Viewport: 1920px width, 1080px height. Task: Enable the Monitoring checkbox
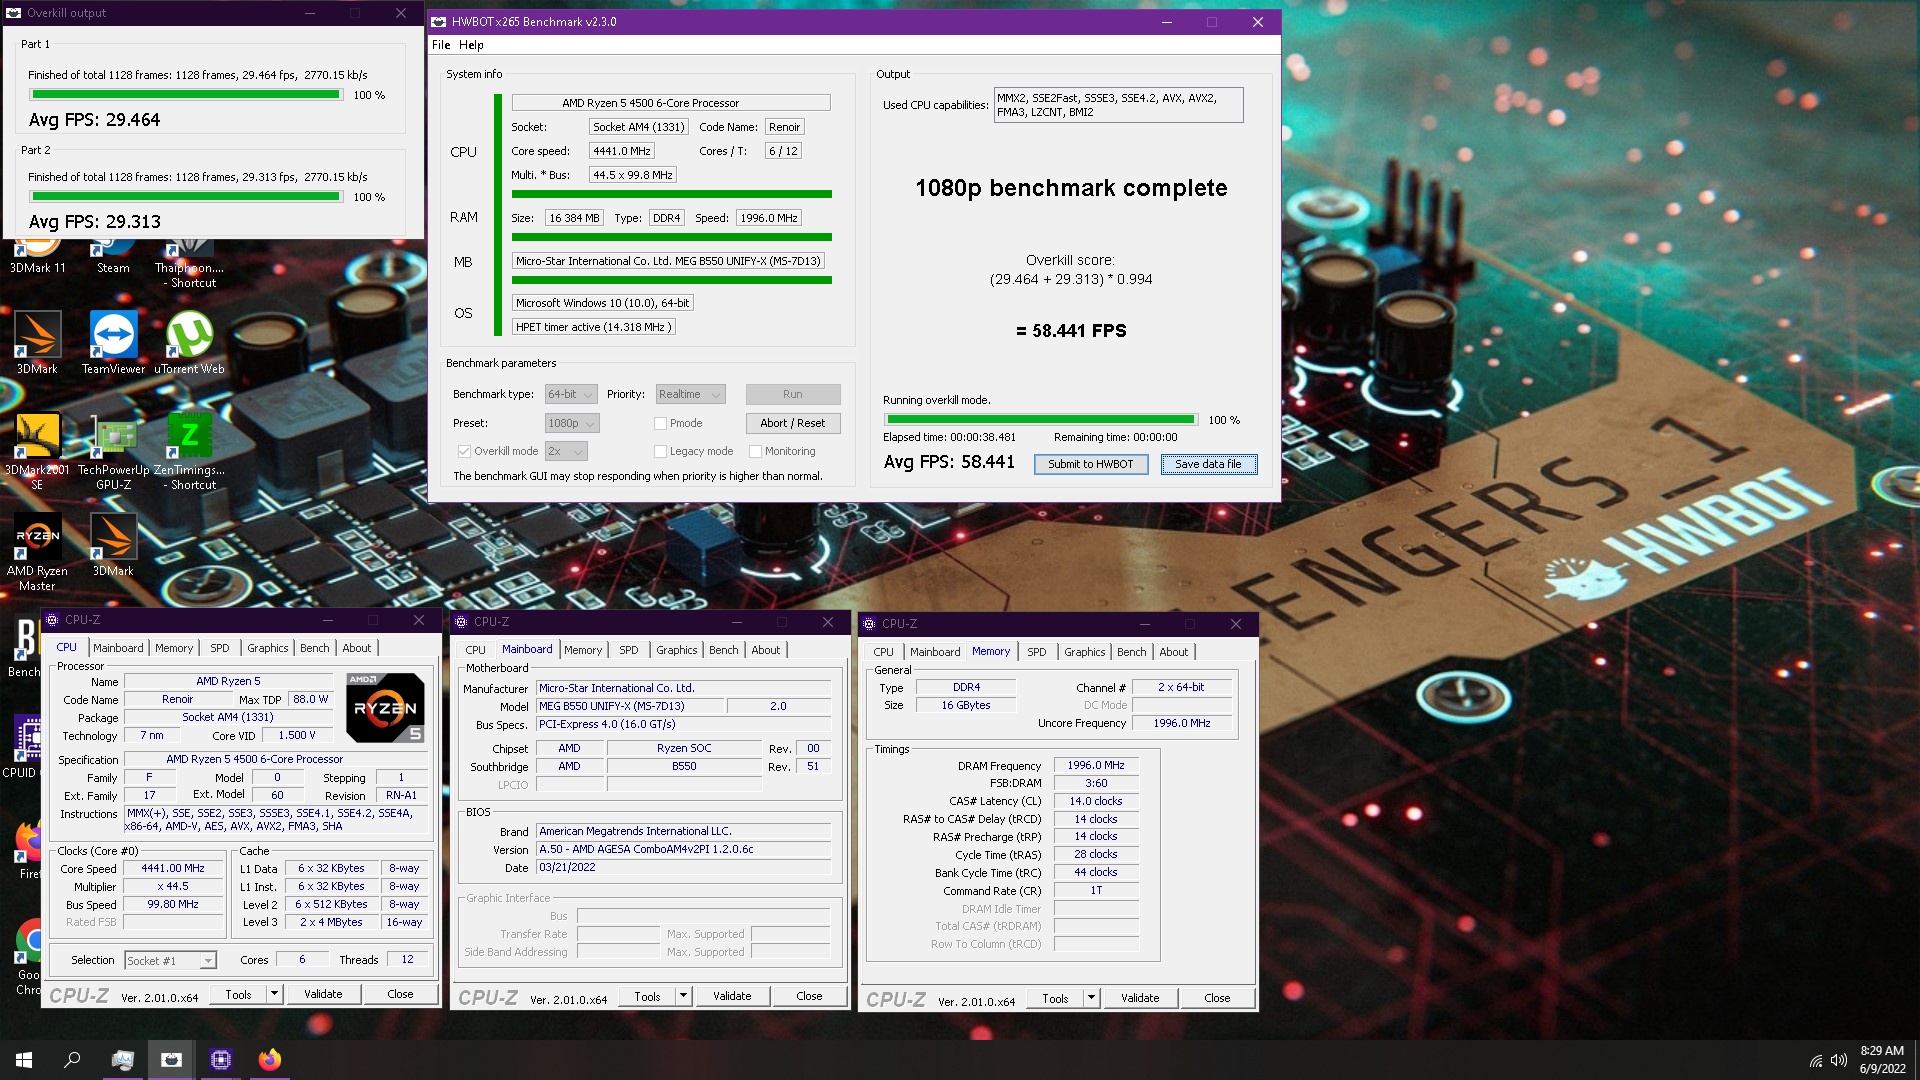755,451
